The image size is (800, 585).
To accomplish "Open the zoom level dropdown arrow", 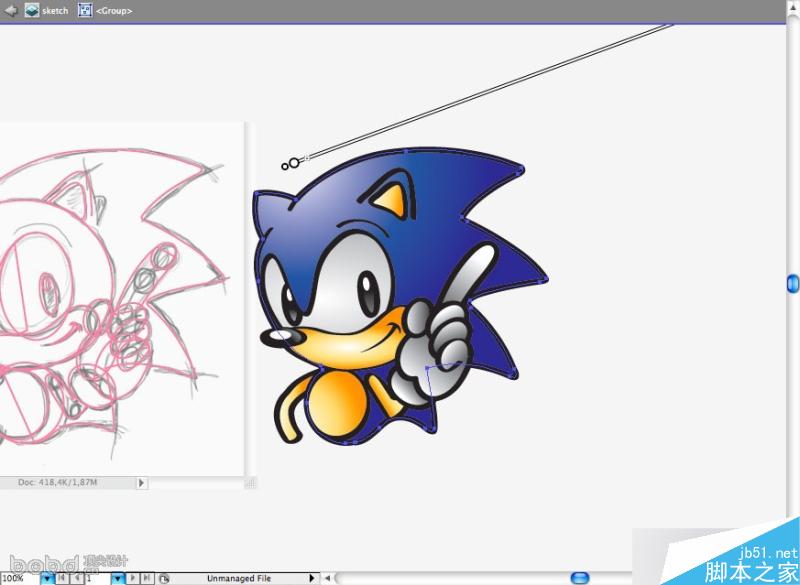I will 47,578.
